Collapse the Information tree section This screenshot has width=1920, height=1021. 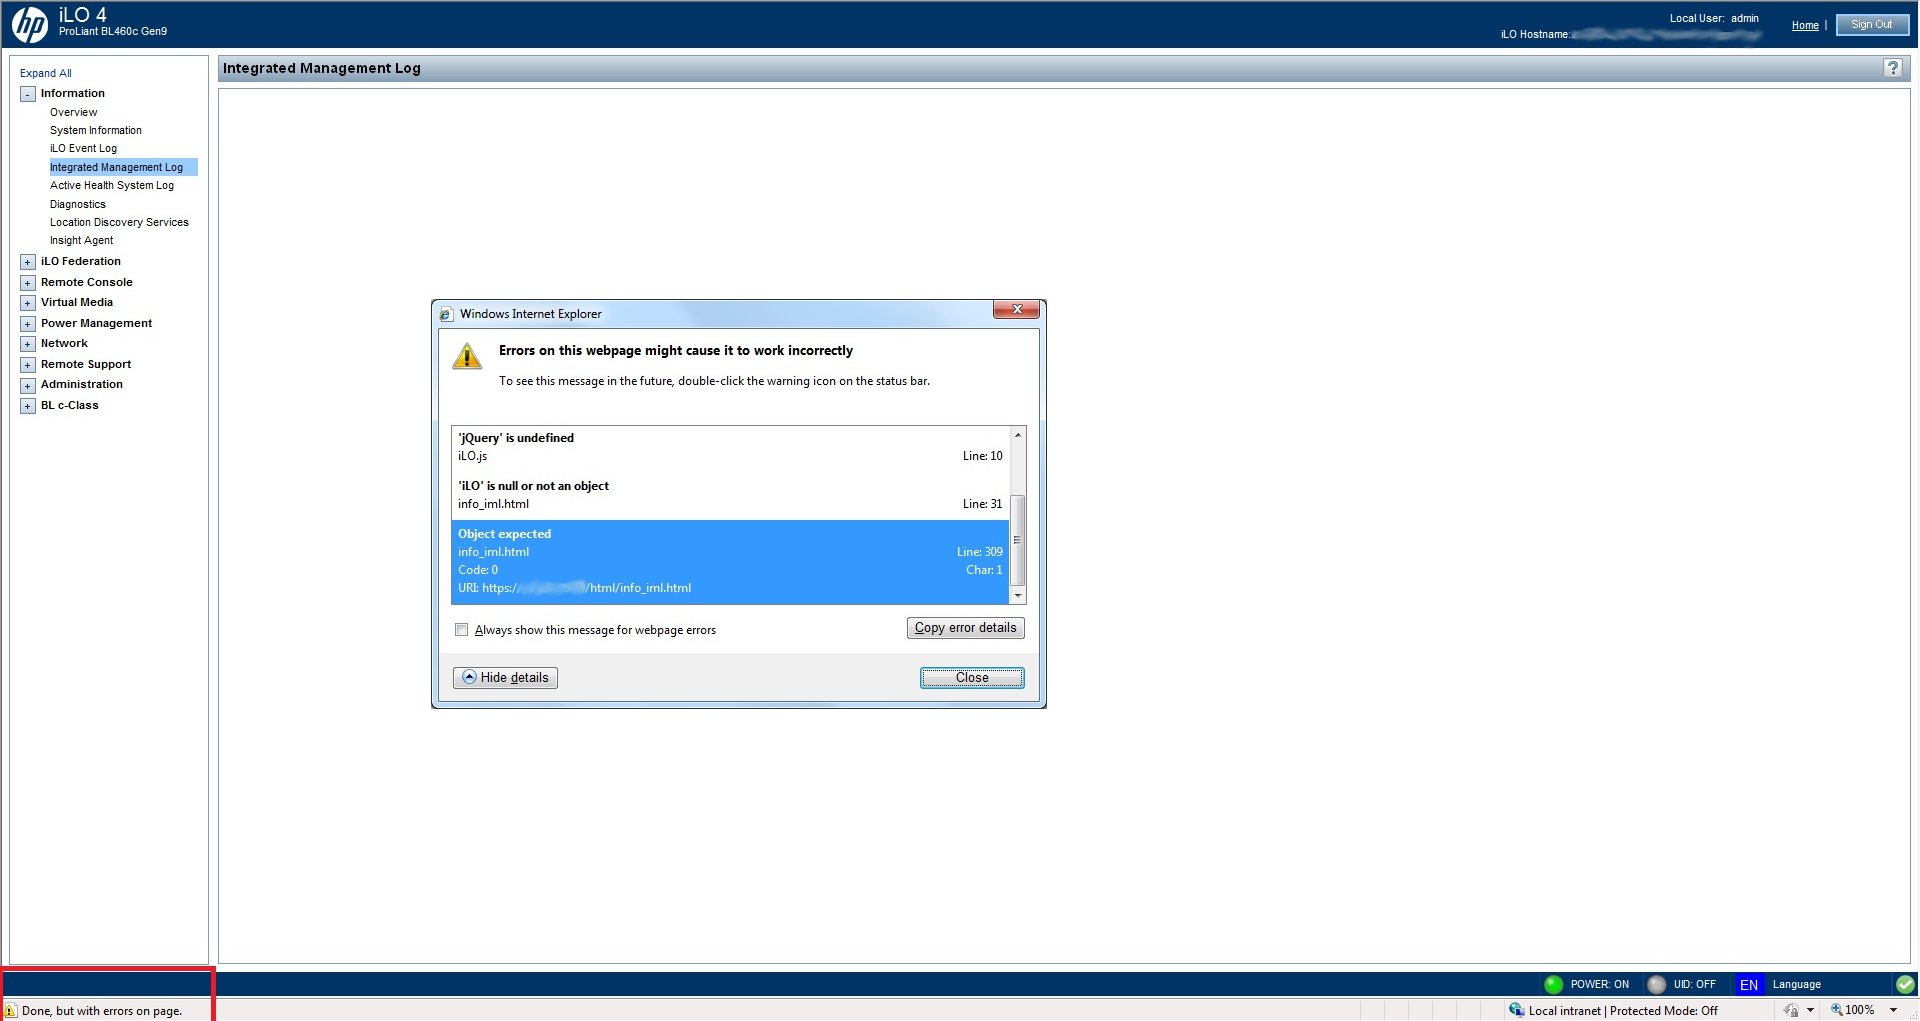click(28, 94)
